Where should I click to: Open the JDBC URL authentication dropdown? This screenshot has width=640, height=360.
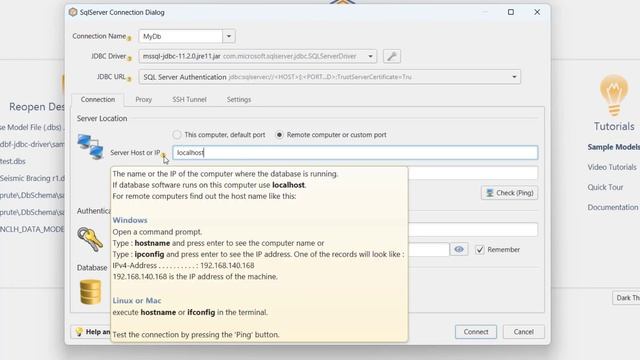click(514, 77)
